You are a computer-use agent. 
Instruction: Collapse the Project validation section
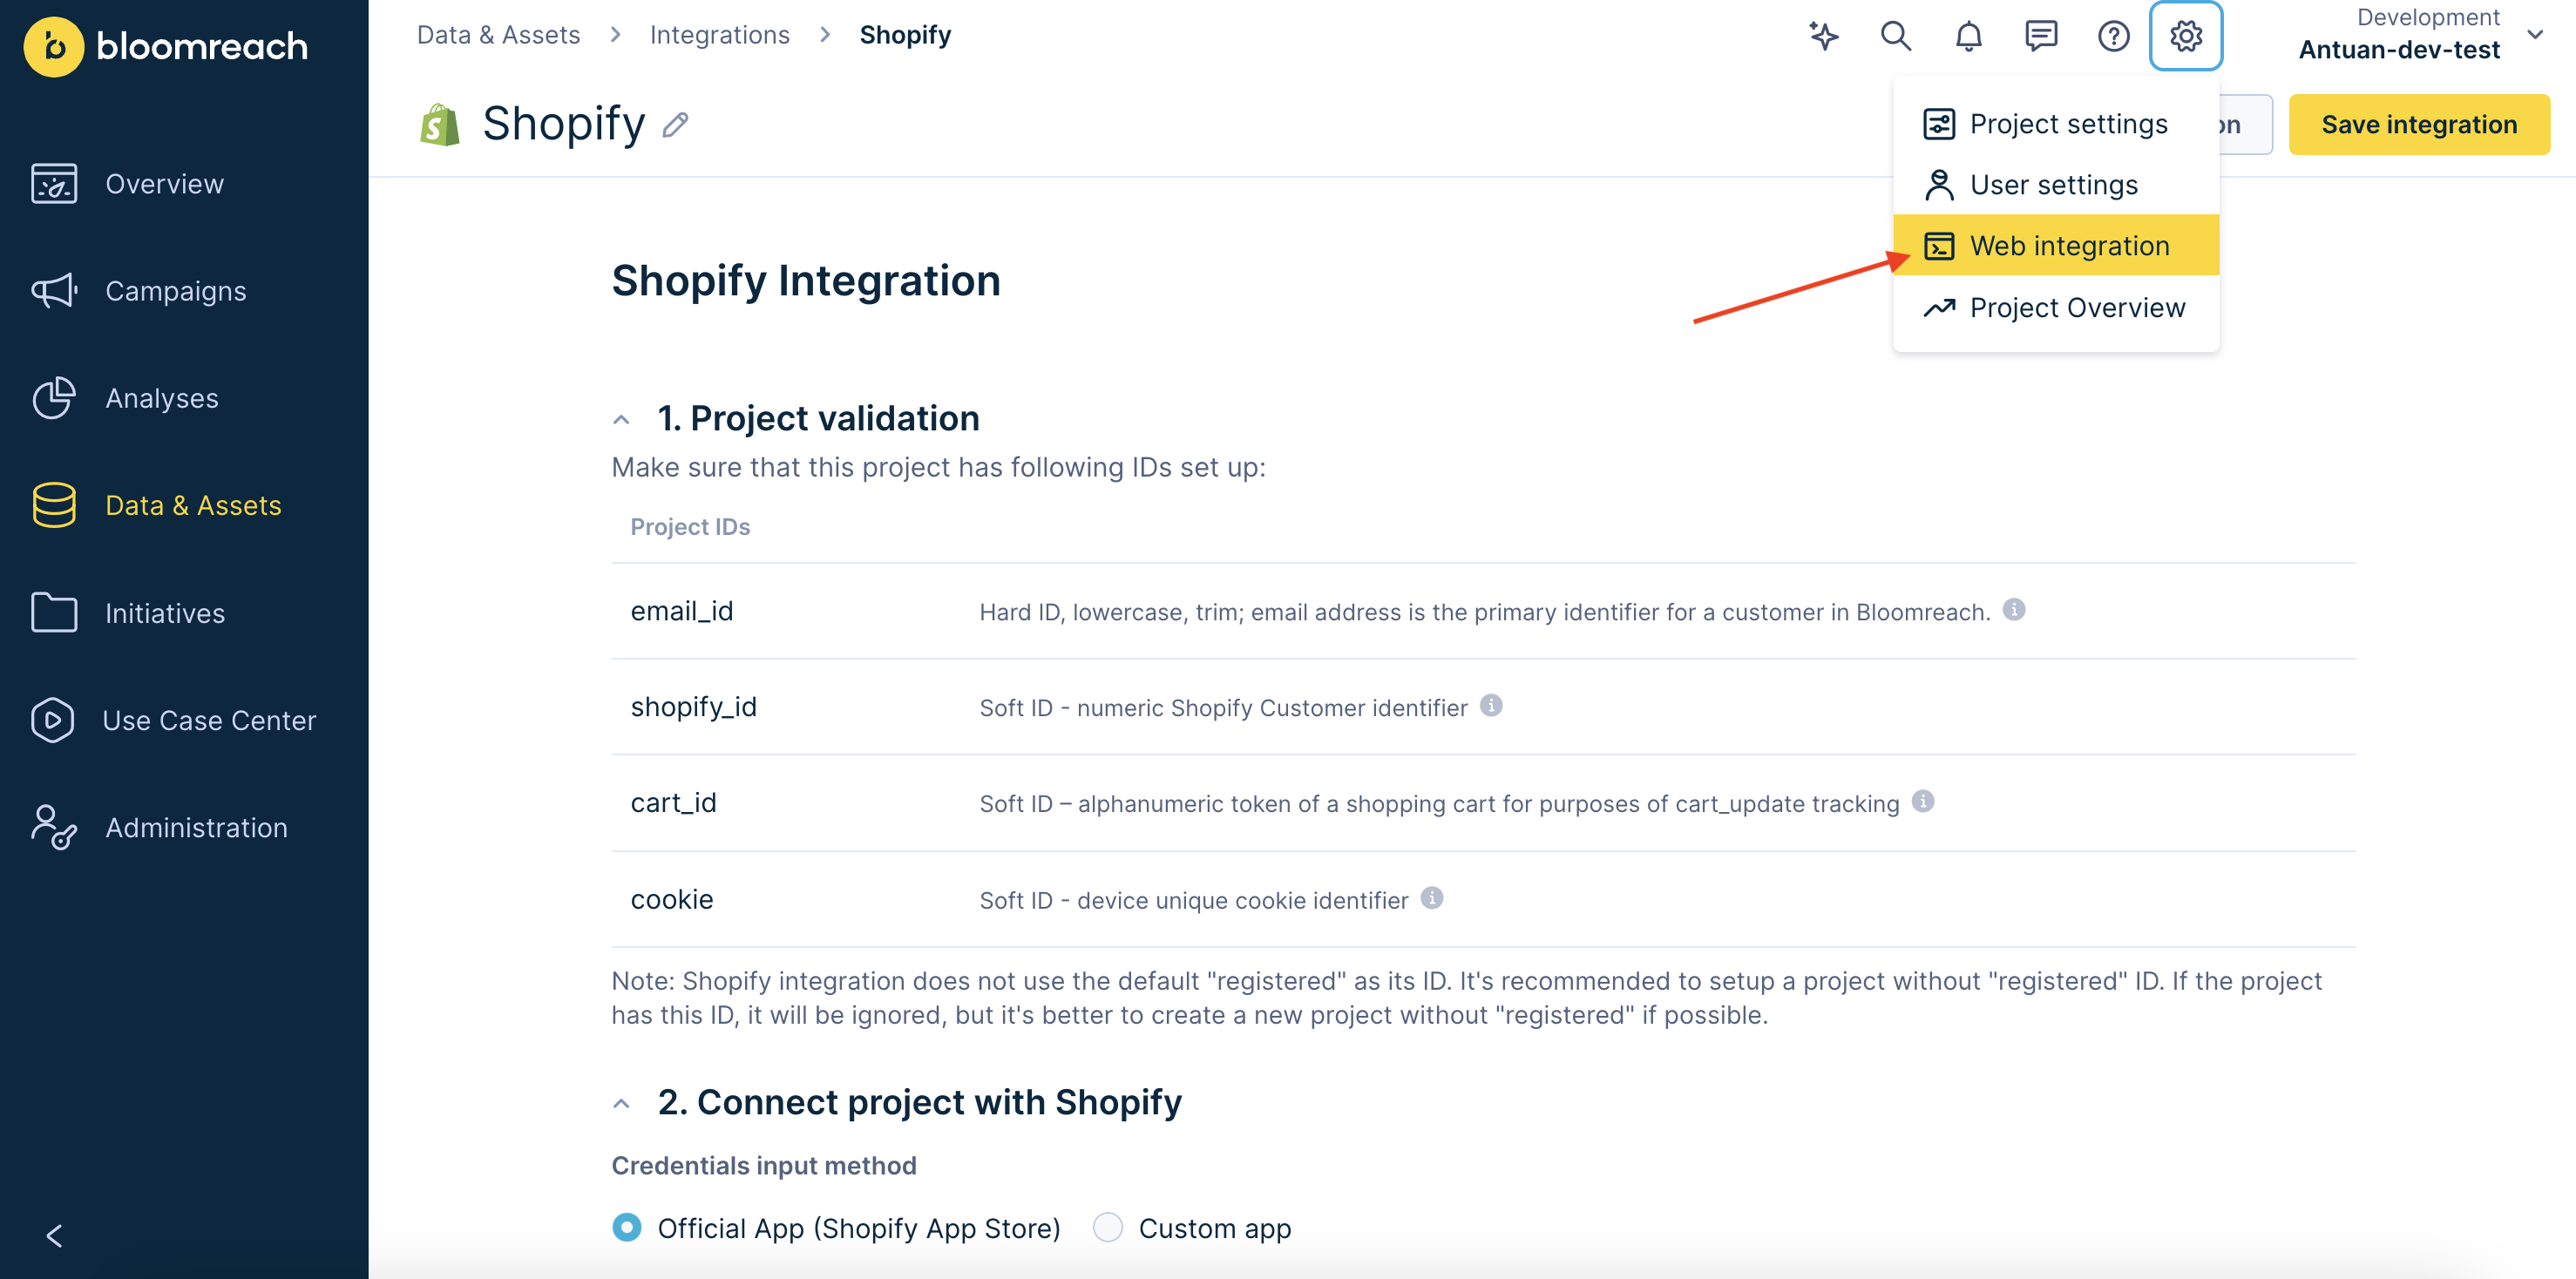(x=621, y=420)
